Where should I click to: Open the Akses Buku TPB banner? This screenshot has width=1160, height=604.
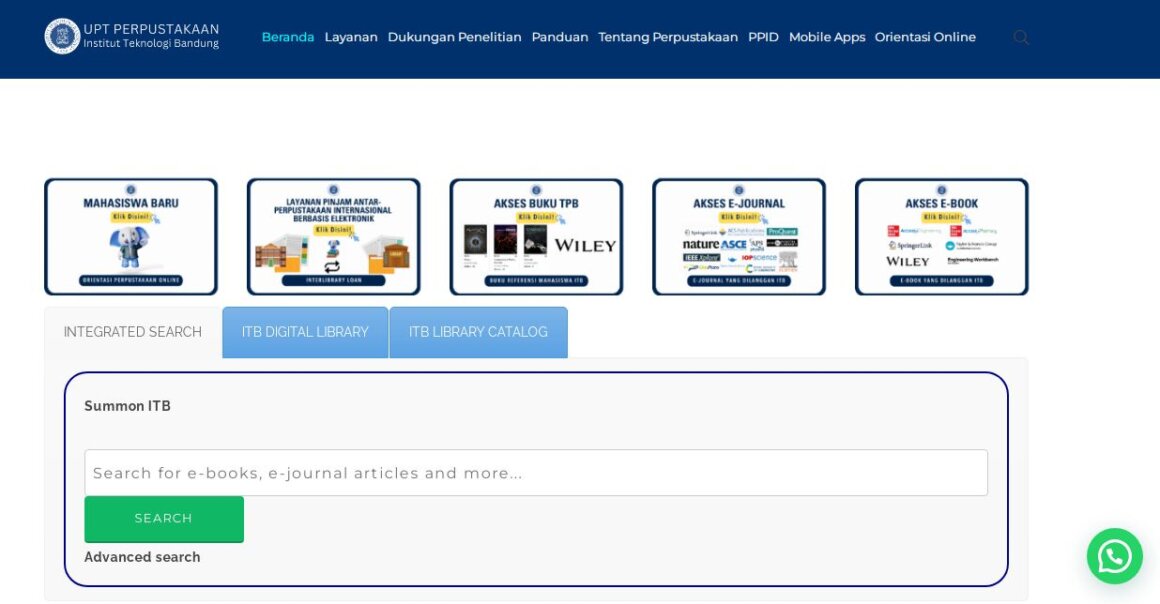point(536,237)
